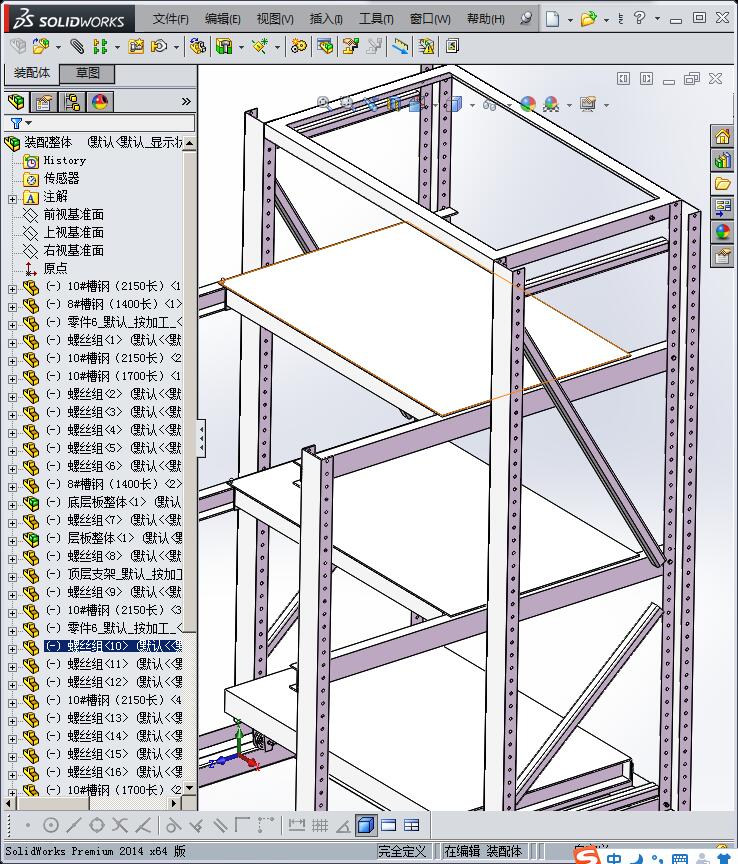Click the Open file folder icon
The height and width of the screenshot is (864, 738).
tap(589, 19)
